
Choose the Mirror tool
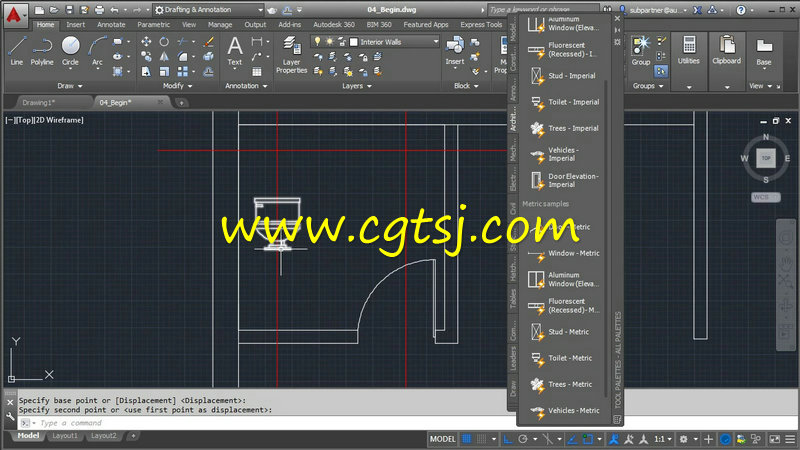164,57
